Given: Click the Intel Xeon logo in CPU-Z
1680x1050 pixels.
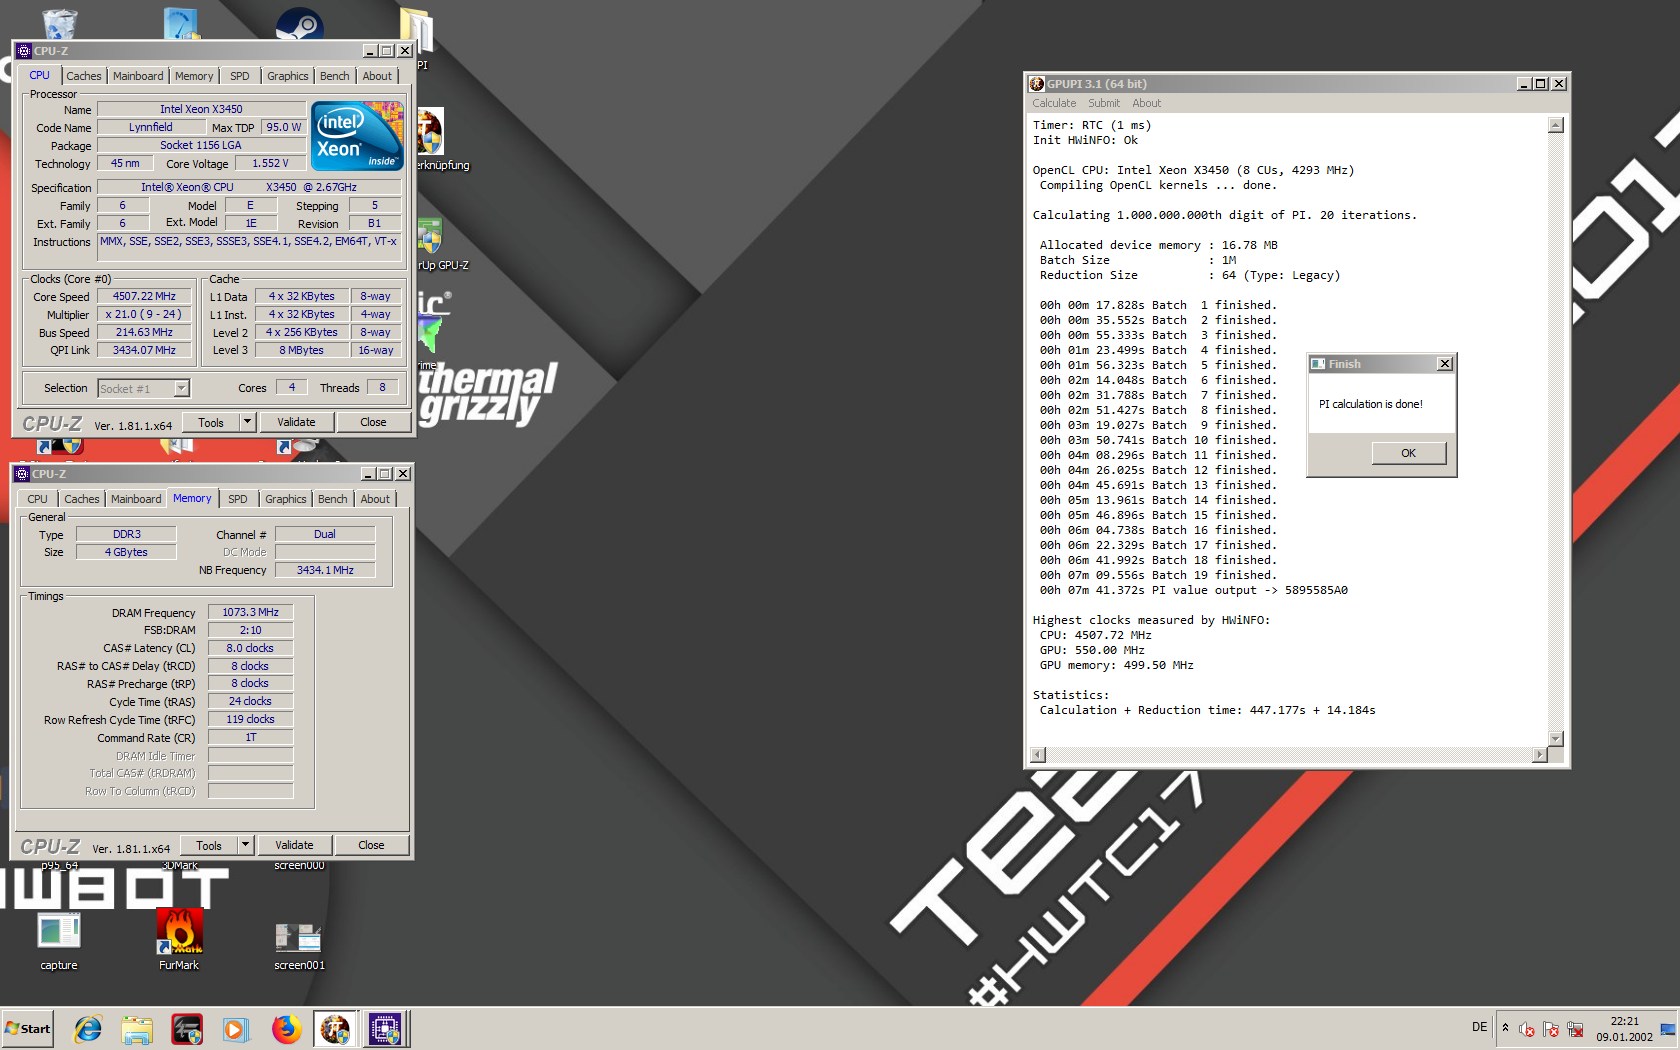Looking at the screenshot, I should click(357, 135).
